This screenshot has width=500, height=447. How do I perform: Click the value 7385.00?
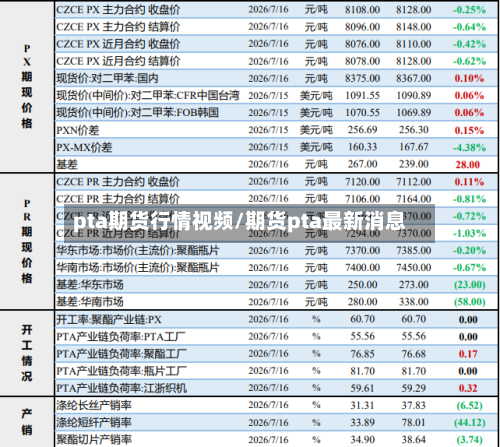pyautogui.click(x=414, y=250)
